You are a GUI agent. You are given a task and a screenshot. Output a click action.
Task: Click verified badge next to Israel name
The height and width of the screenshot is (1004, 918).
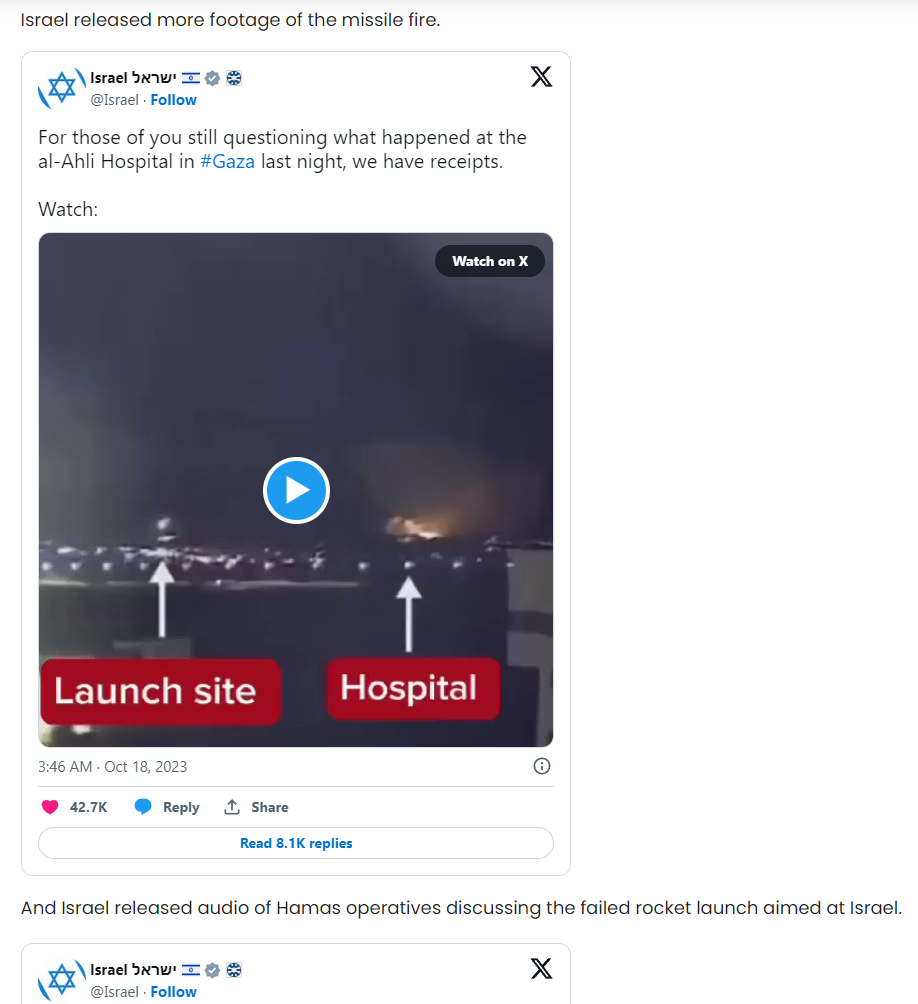[x=213, y=78]
